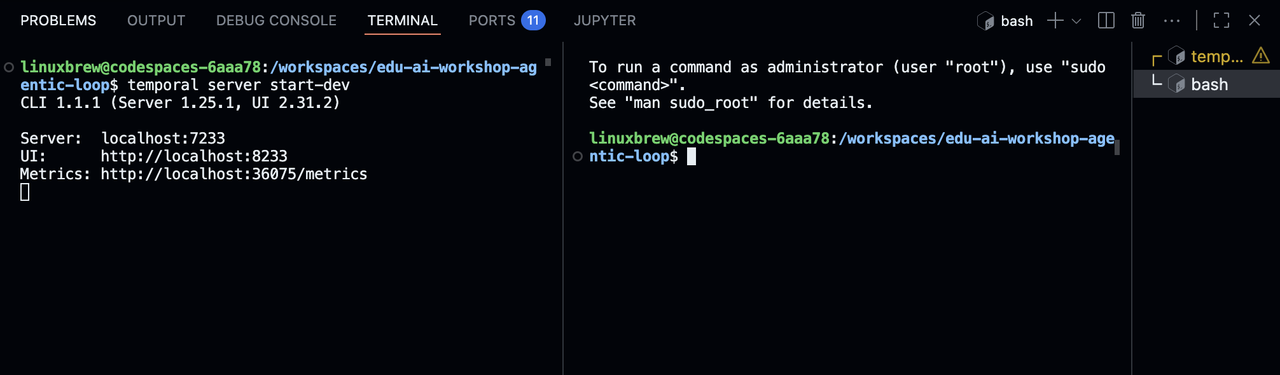Viewport: 1280px width, 375px height.
Task: Open the UI link http://localhost:8233
Action: pos(194,156)
